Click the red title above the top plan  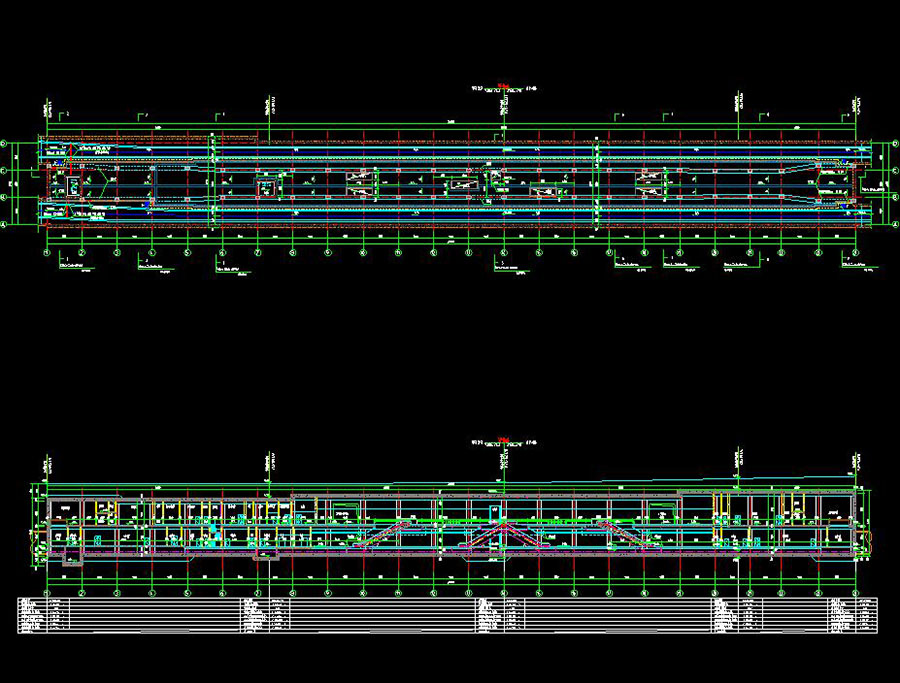507,85
